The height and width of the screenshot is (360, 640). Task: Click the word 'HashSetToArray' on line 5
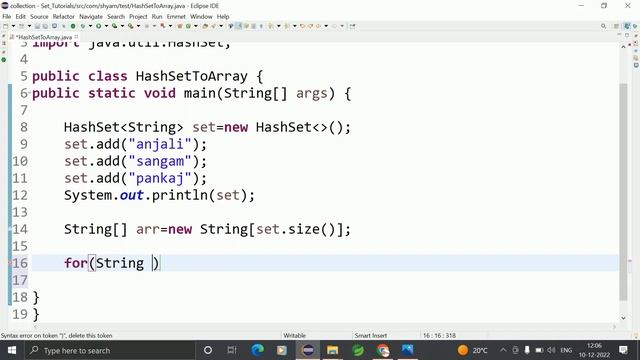point(191,76)
